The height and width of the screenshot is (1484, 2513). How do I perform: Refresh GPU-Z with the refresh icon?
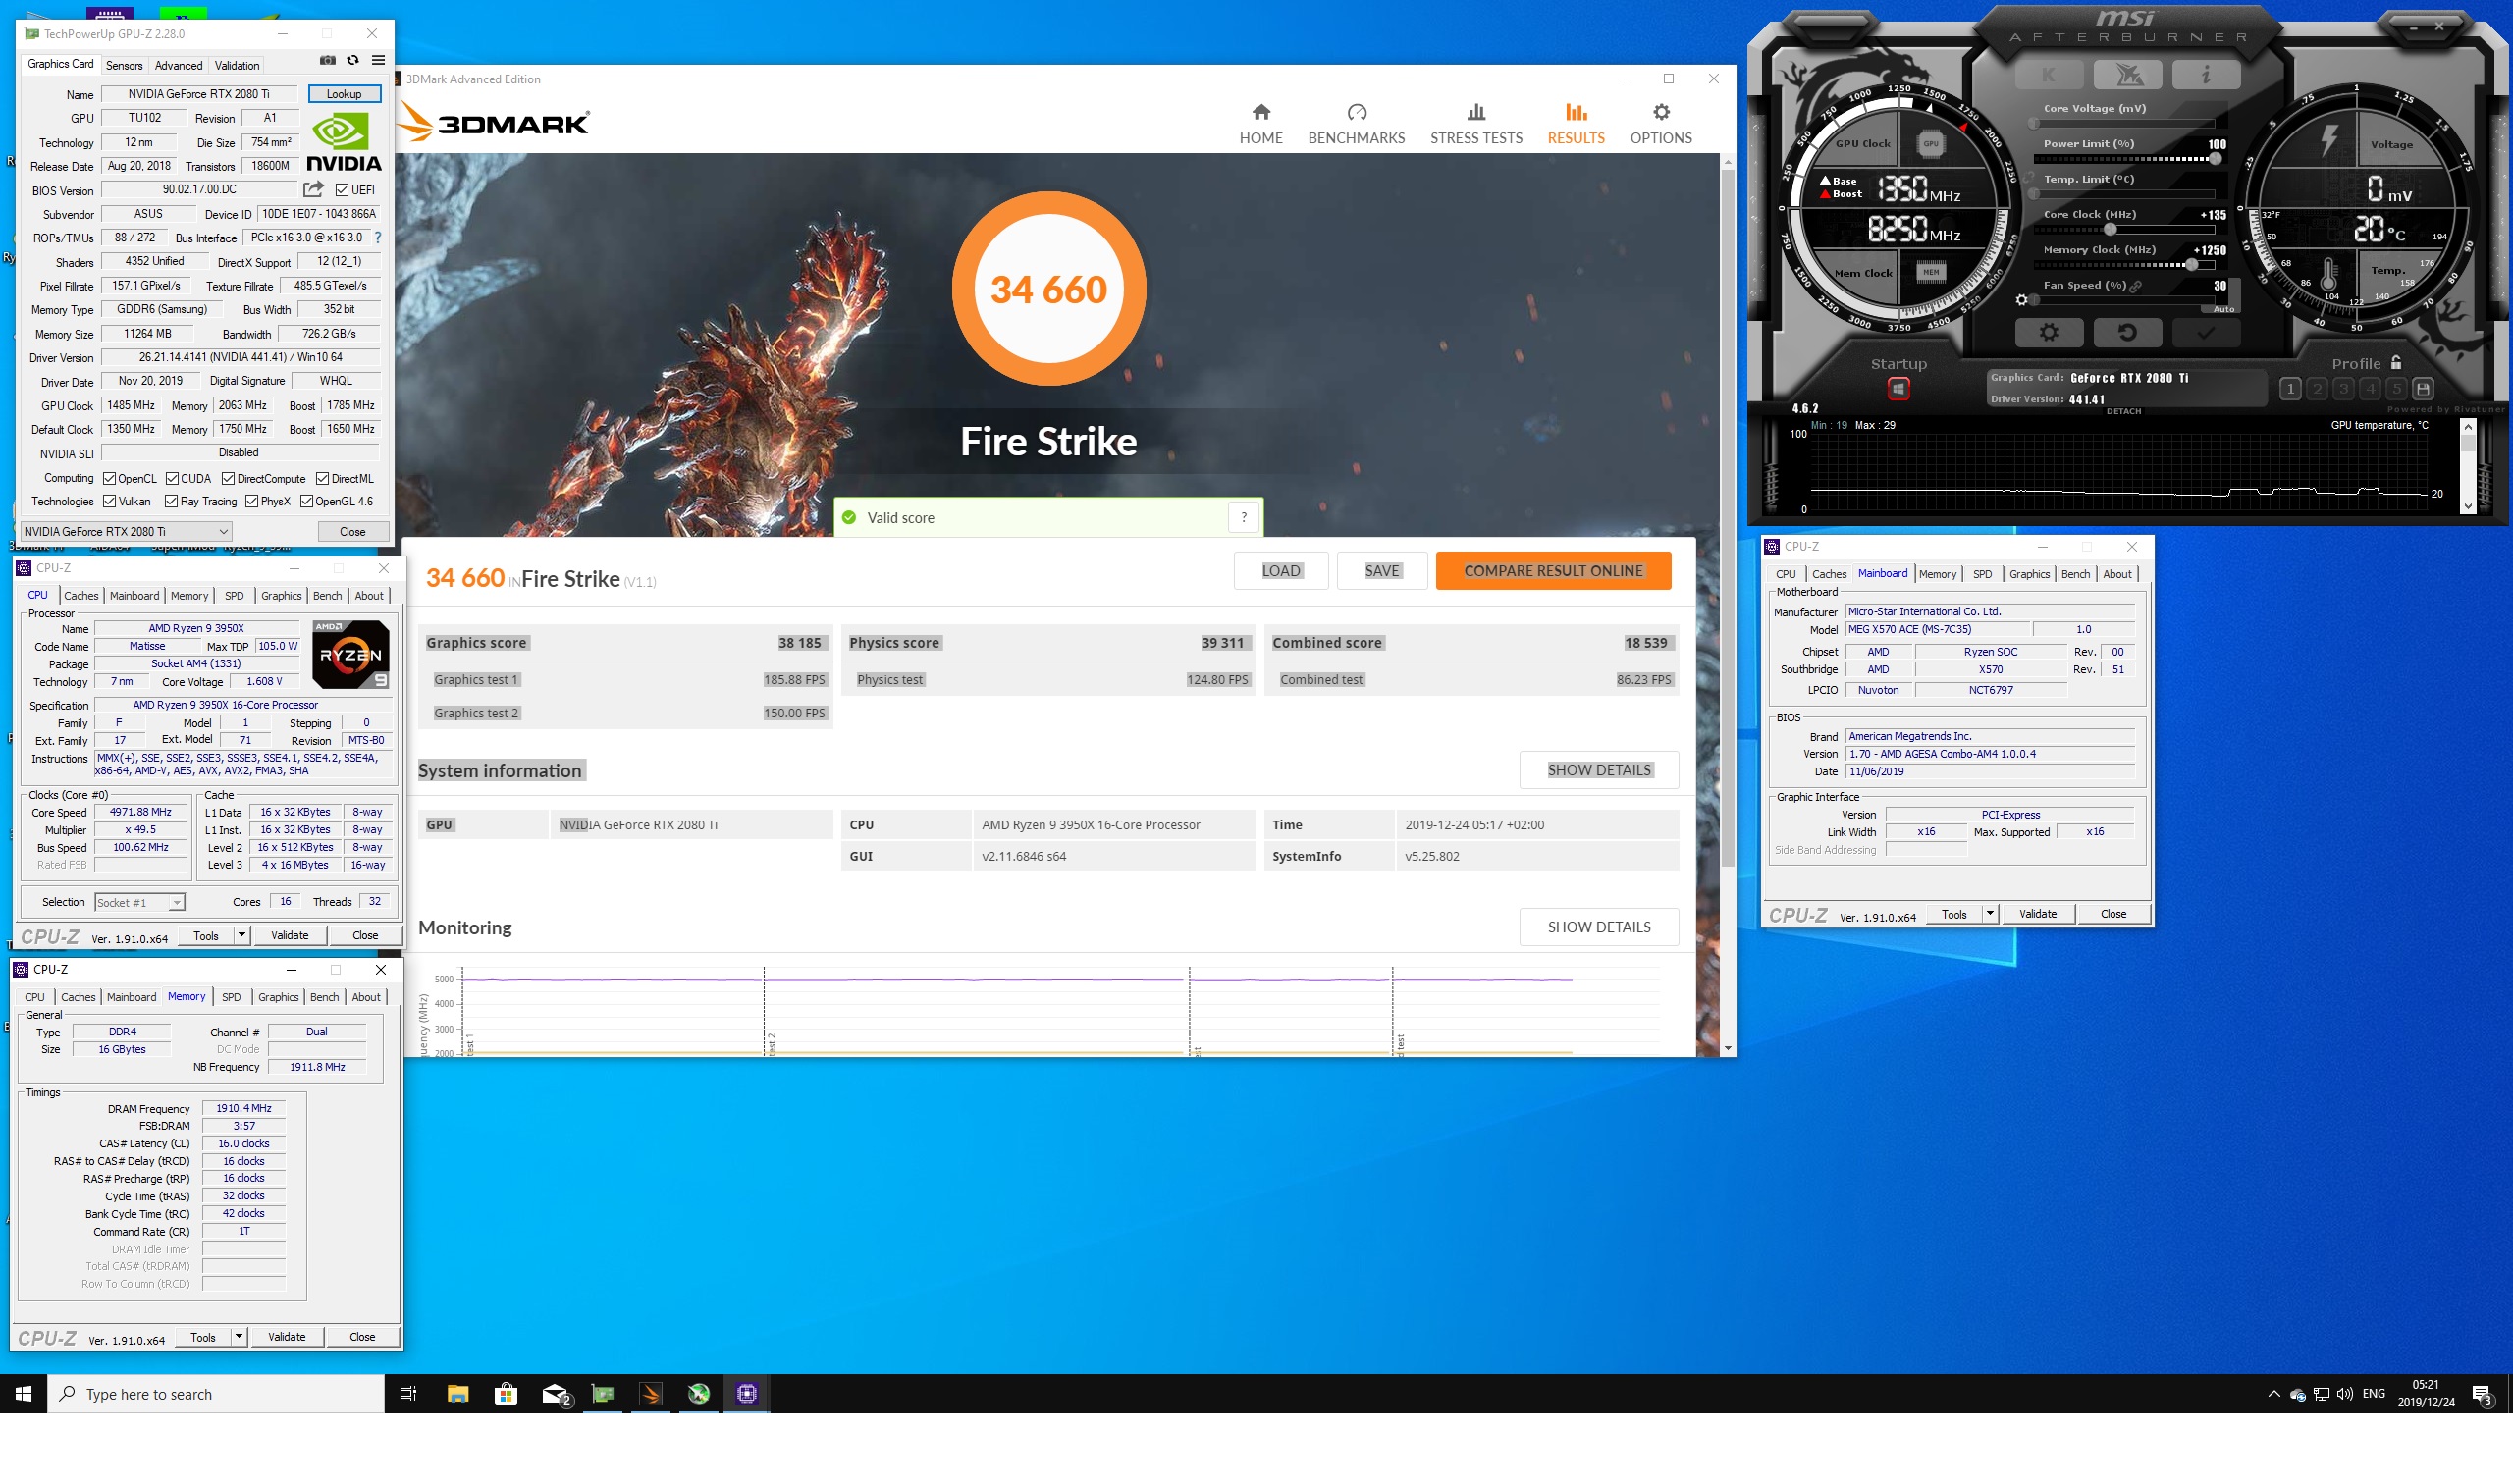(x=353, y=61)
